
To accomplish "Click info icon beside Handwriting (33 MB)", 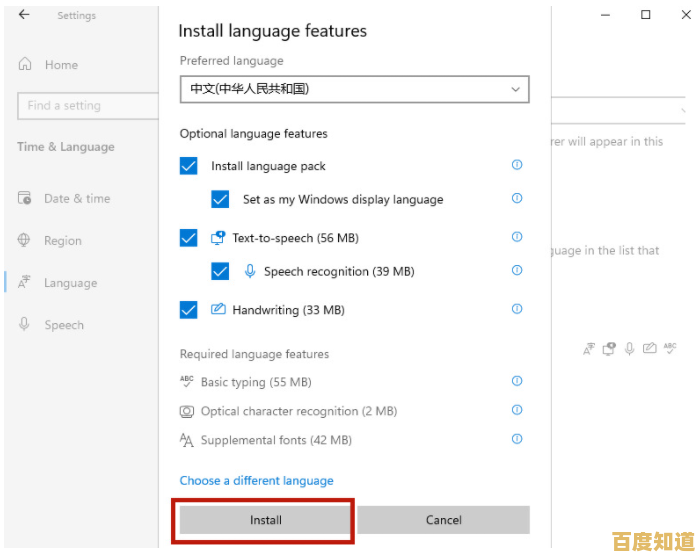I will click(517, 309).
